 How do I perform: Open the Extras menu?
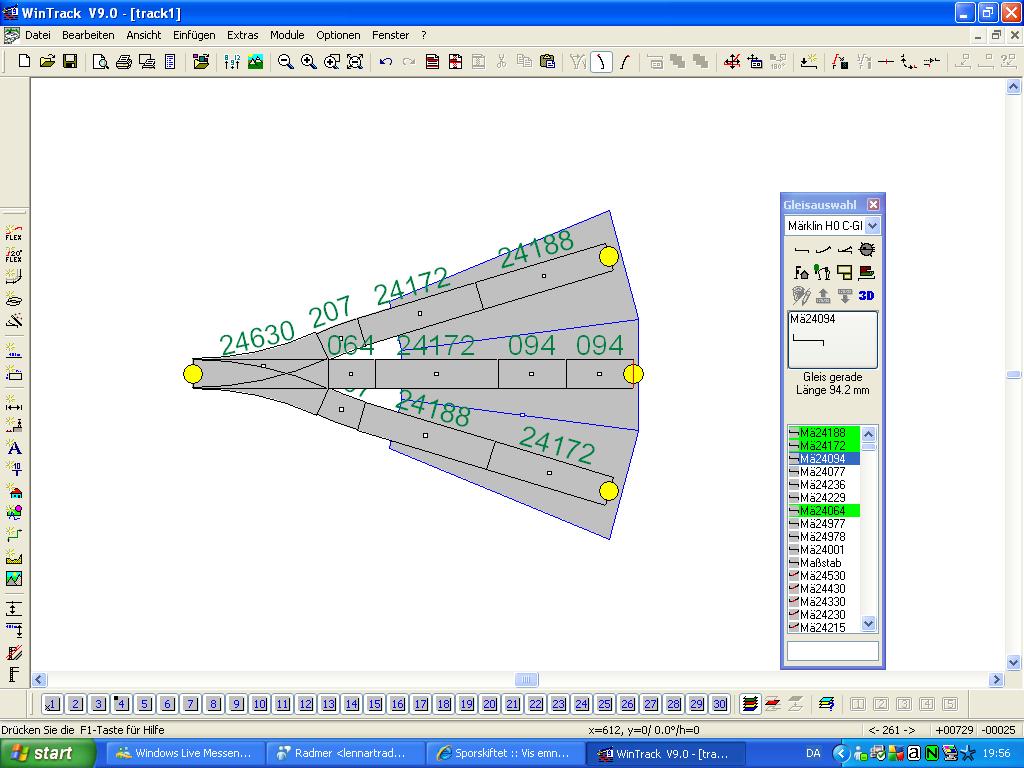click(242, 35)
